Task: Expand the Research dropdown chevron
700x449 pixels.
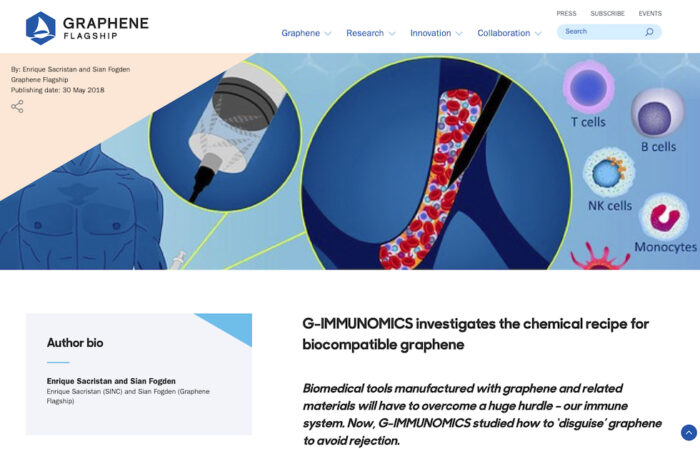Action: coord(392,33)
